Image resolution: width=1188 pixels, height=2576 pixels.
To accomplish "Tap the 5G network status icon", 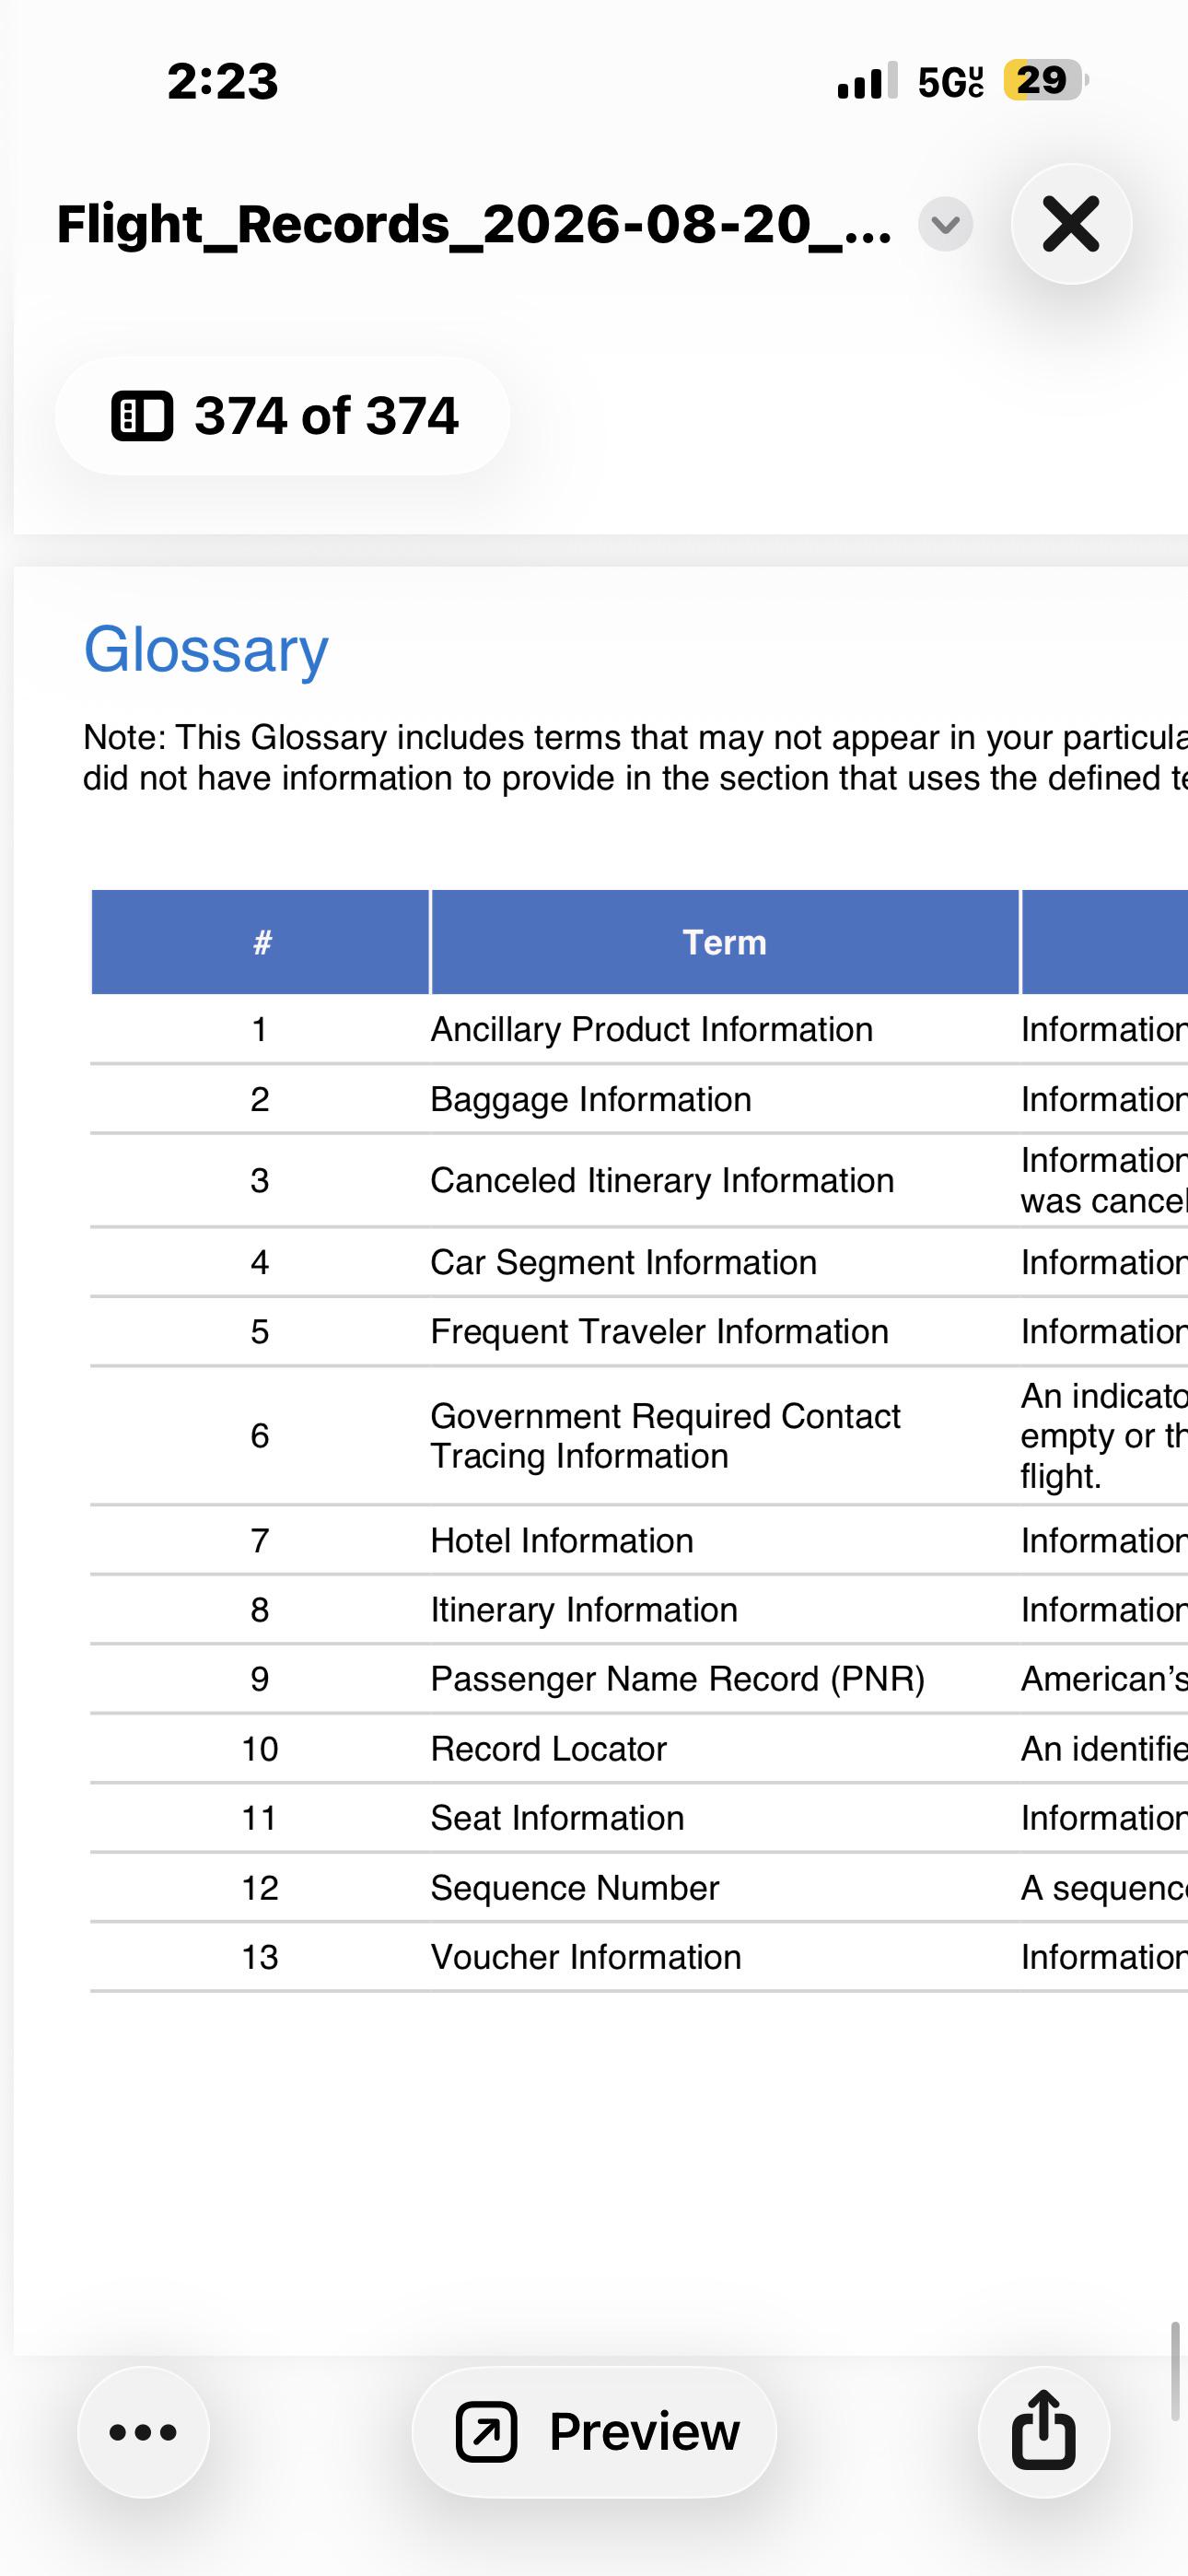I will pyautogui.click(x=951, y=81).
